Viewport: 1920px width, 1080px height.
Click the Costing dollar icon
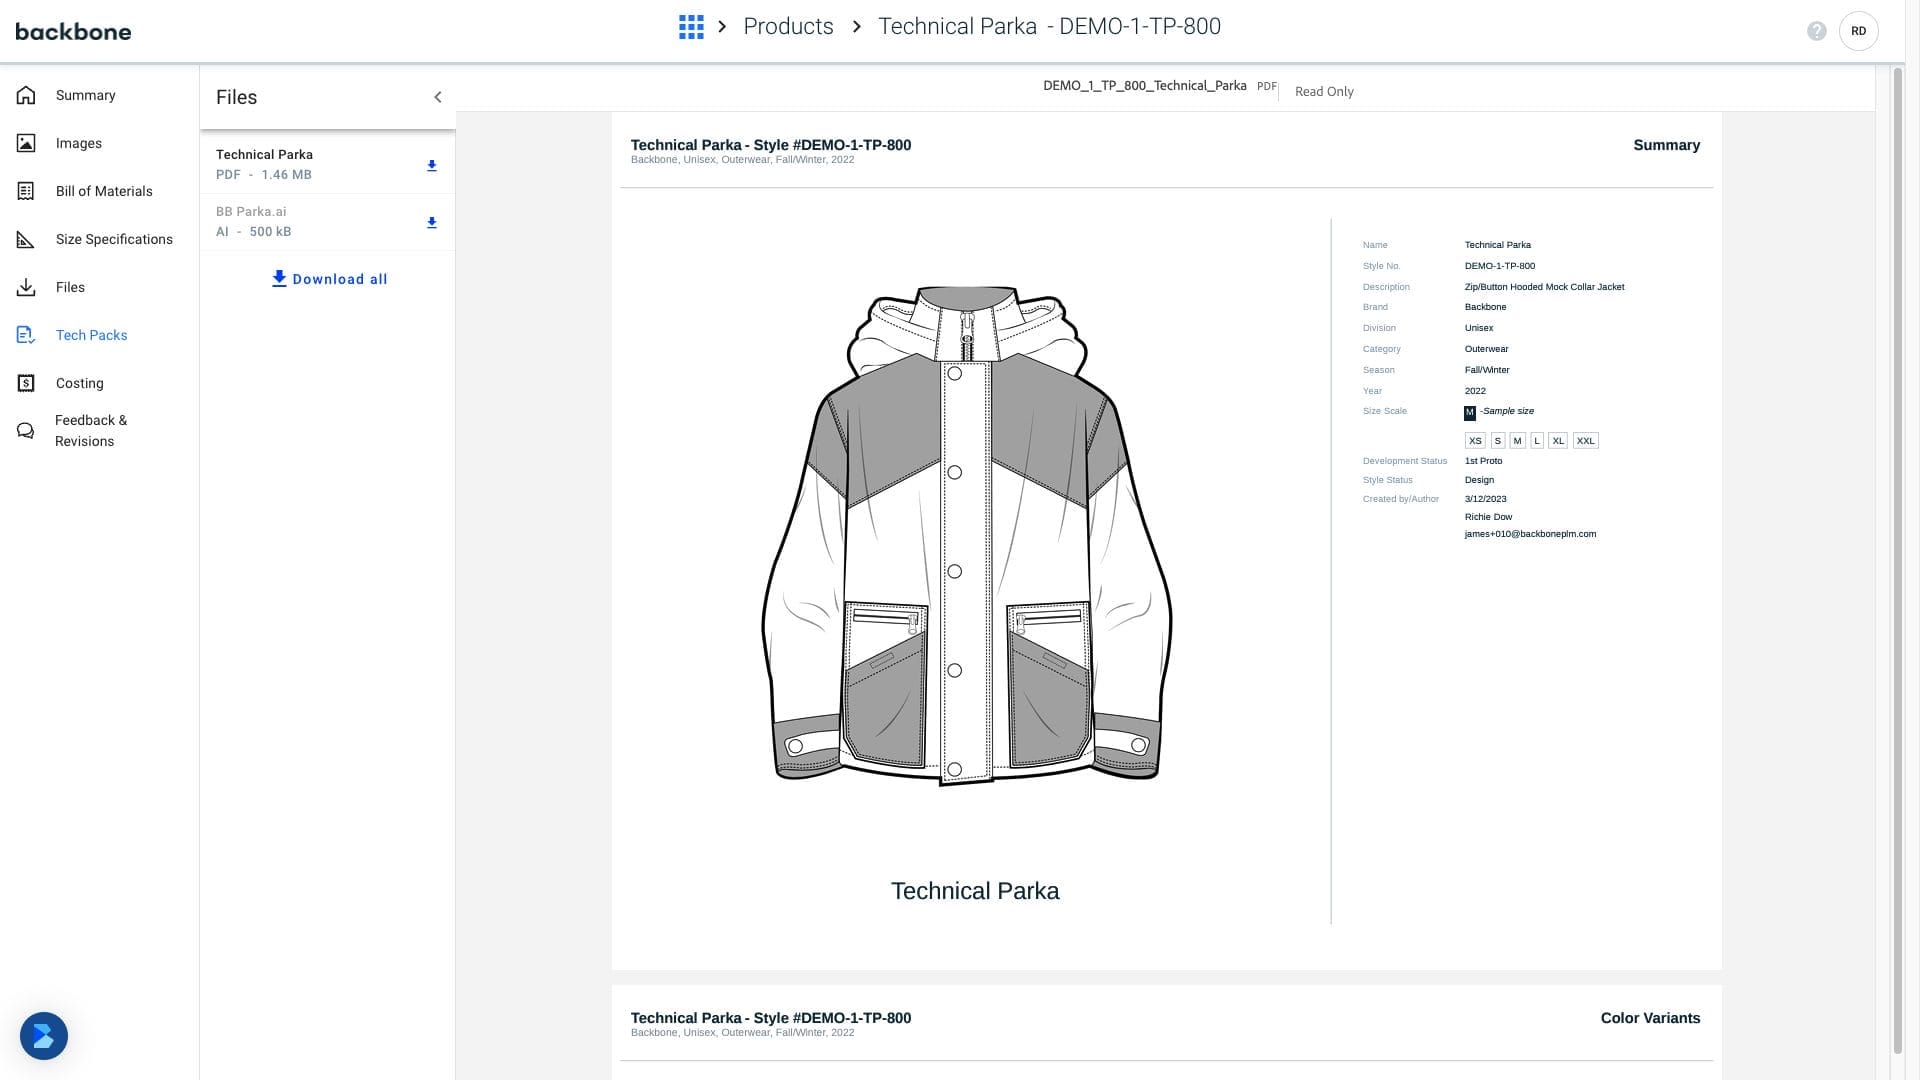click(26, 383)
